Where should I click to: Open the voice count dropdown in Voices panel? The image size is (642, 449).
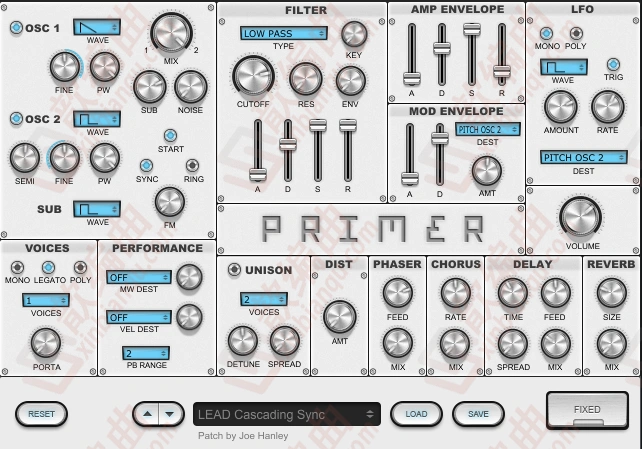46,300
